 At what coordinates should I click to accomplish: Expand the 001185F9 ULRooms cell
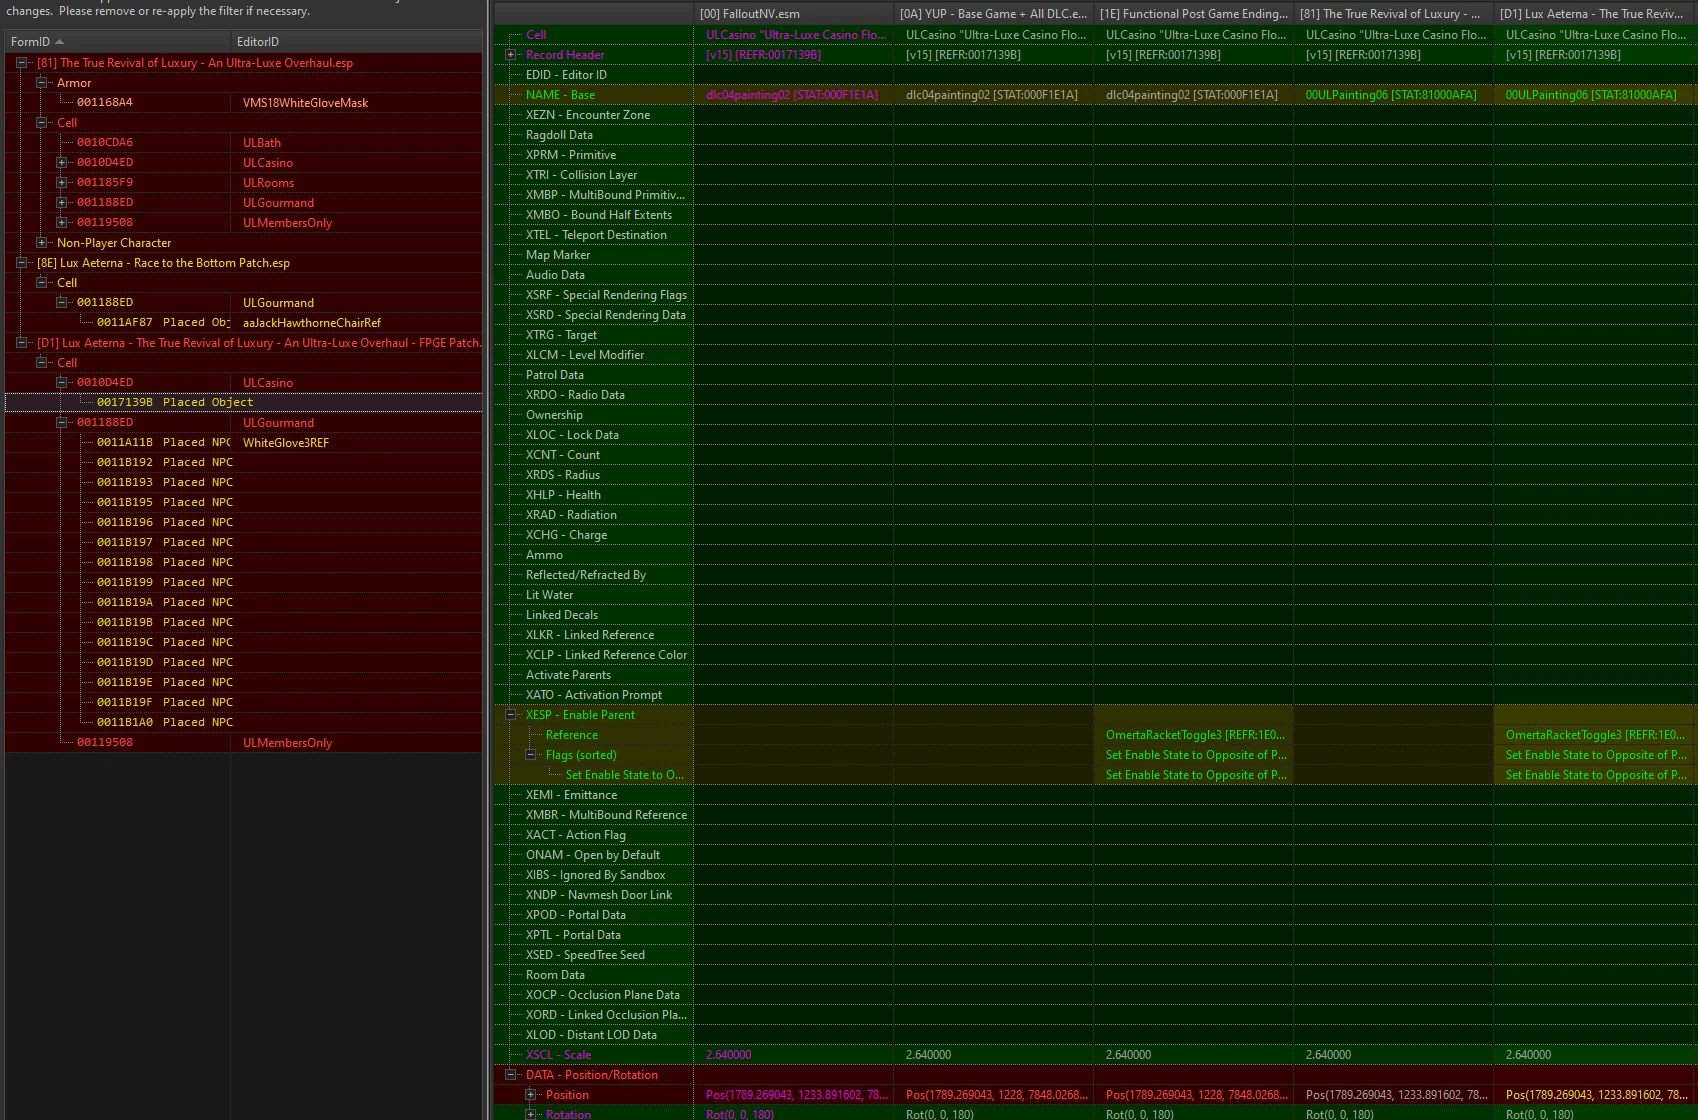61,183
